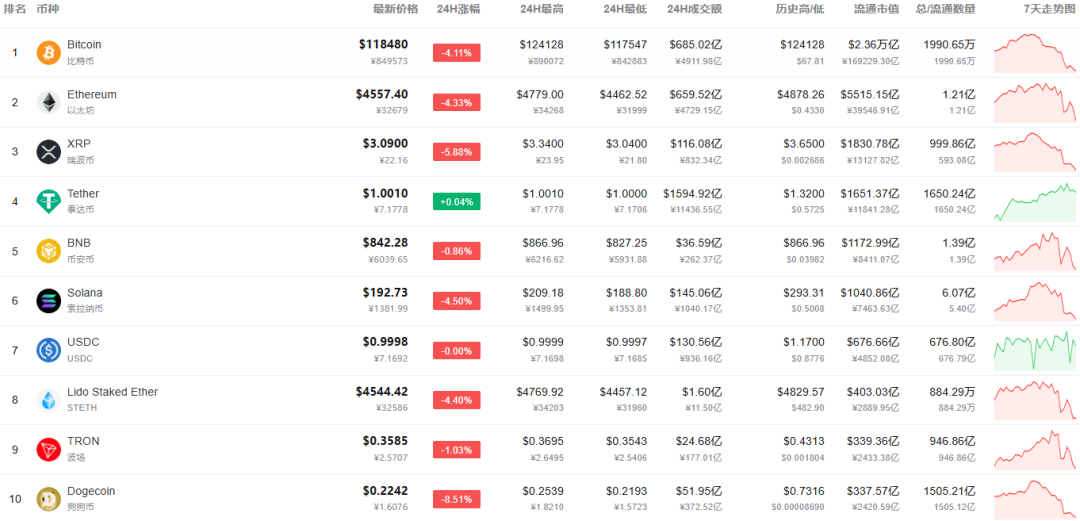This screenshot has width=1080, height=521.
Task: Sort by 24H涨幅 column header
Action: [x=458, y=10]
